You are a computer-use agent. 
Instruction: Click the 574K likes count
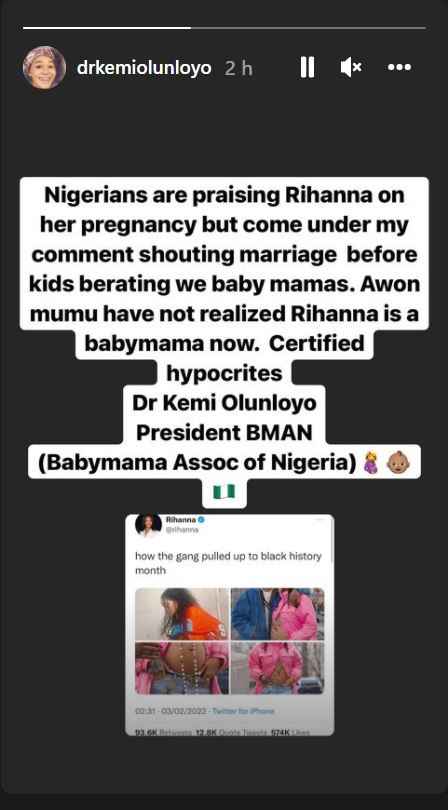point(291,732)
